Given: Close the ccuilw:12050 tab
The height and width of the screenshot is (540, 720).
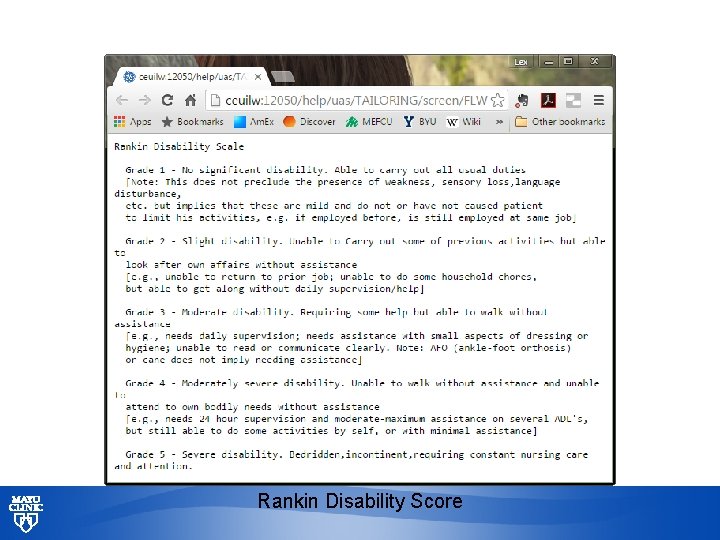Looking at the screenshot, I should pyautogui.click(x=258, y=77).
